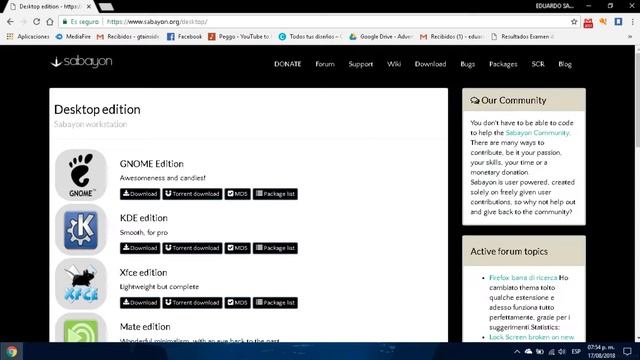The height and width of the screenshot is (360, 640).
Task: Open Packages navigation item
Action: (503, 64)
